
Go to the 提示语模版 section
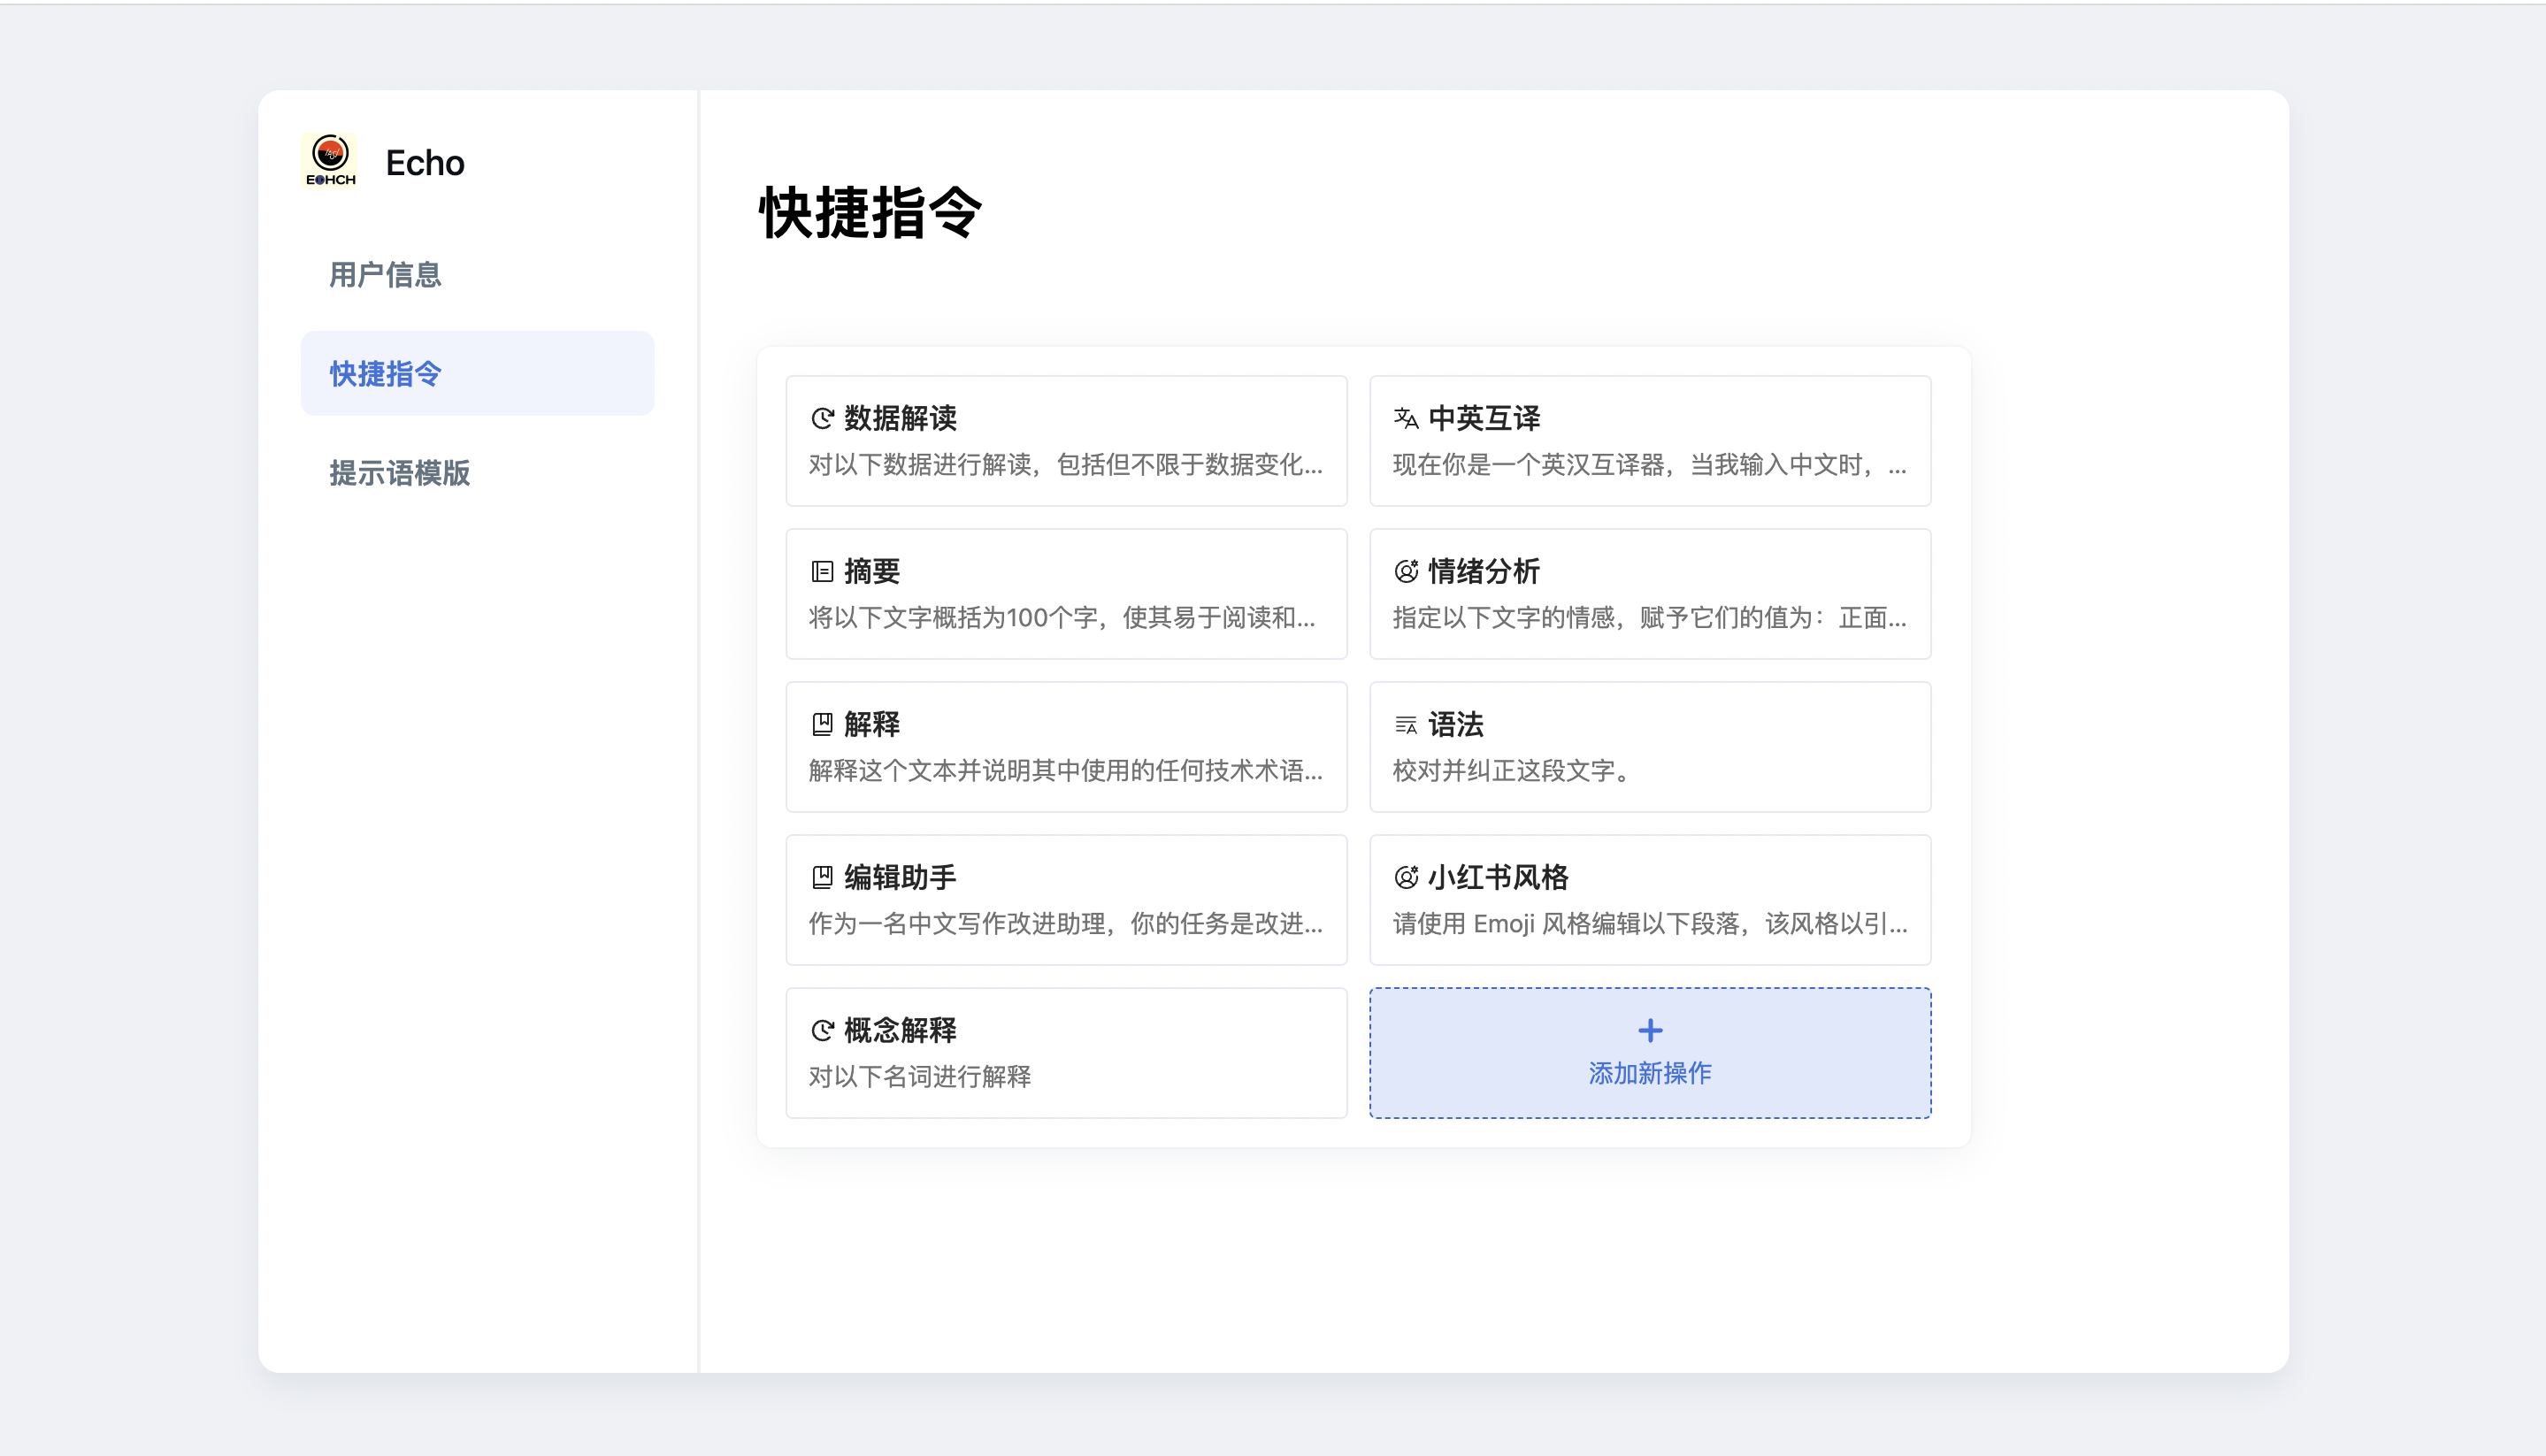point(400,473)
